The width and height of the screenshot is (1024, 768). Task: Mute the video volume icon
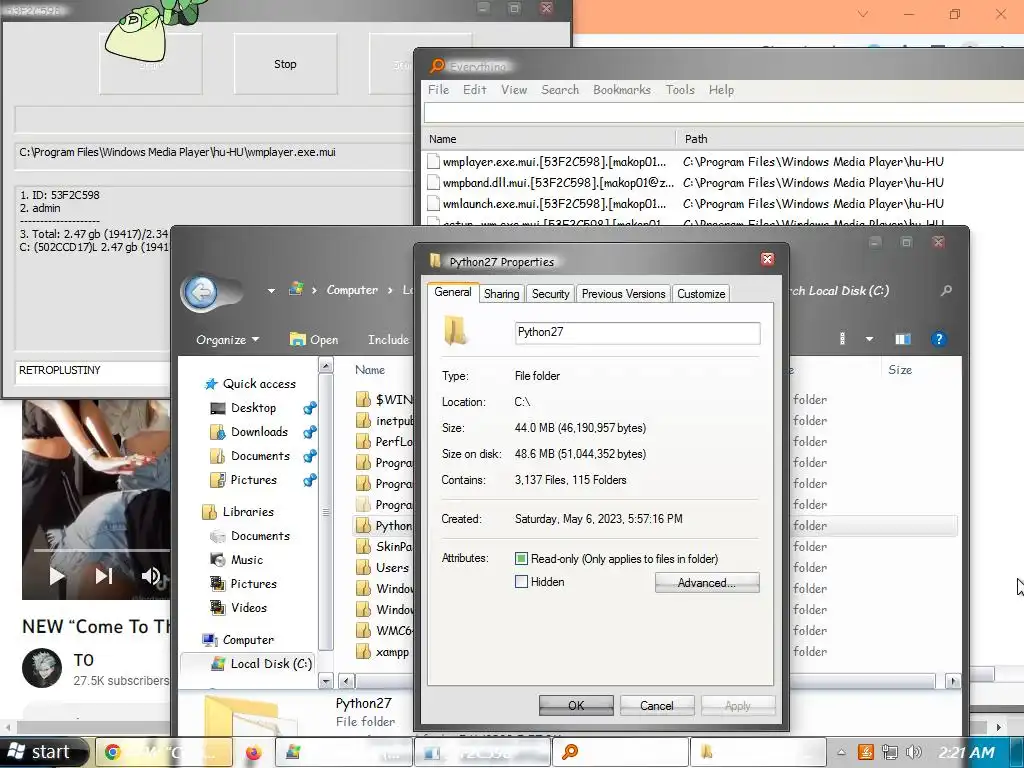(150, 575)
